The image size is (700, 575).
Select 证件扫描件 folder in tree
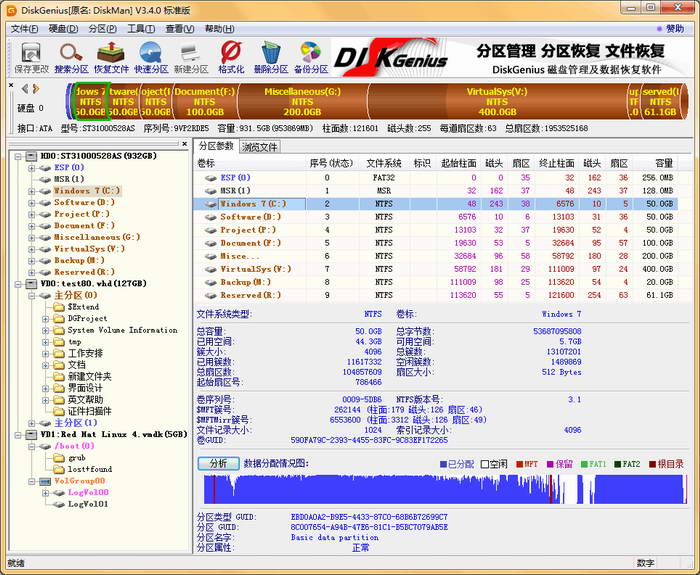(89, 411)
